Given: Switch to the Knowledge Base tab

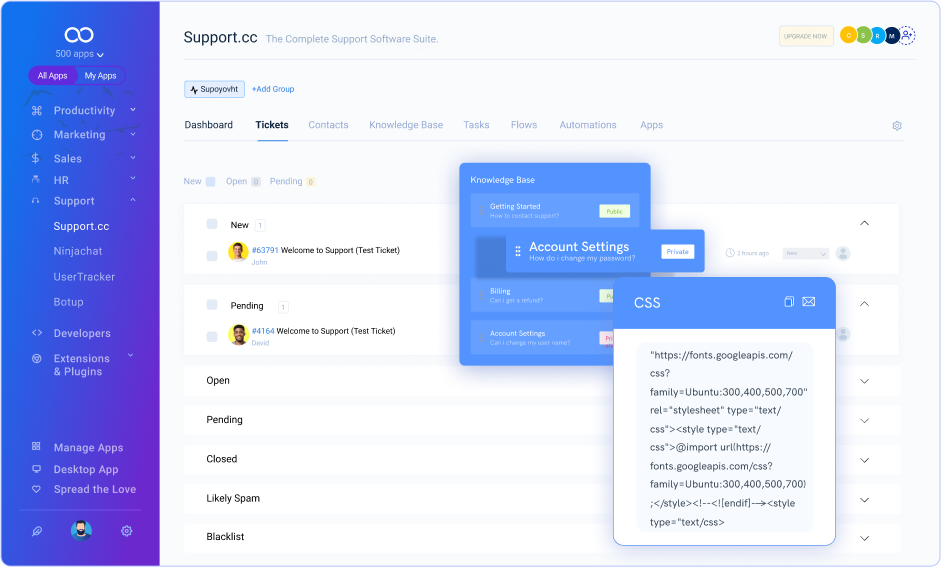Looking at the screenshot, I should pos(406,125).
